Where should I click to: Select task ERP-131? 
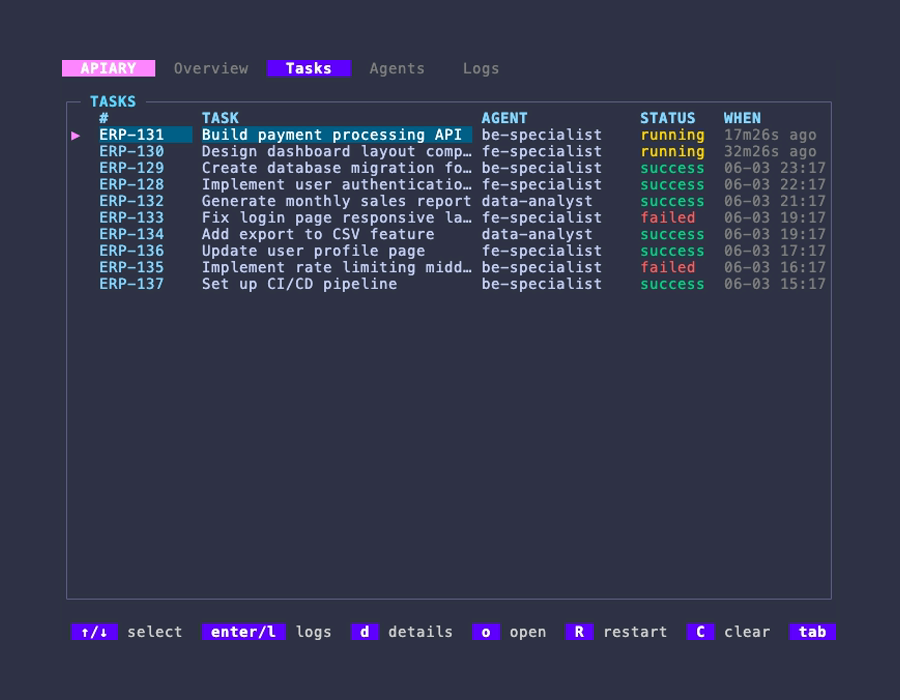pos(131,135)
